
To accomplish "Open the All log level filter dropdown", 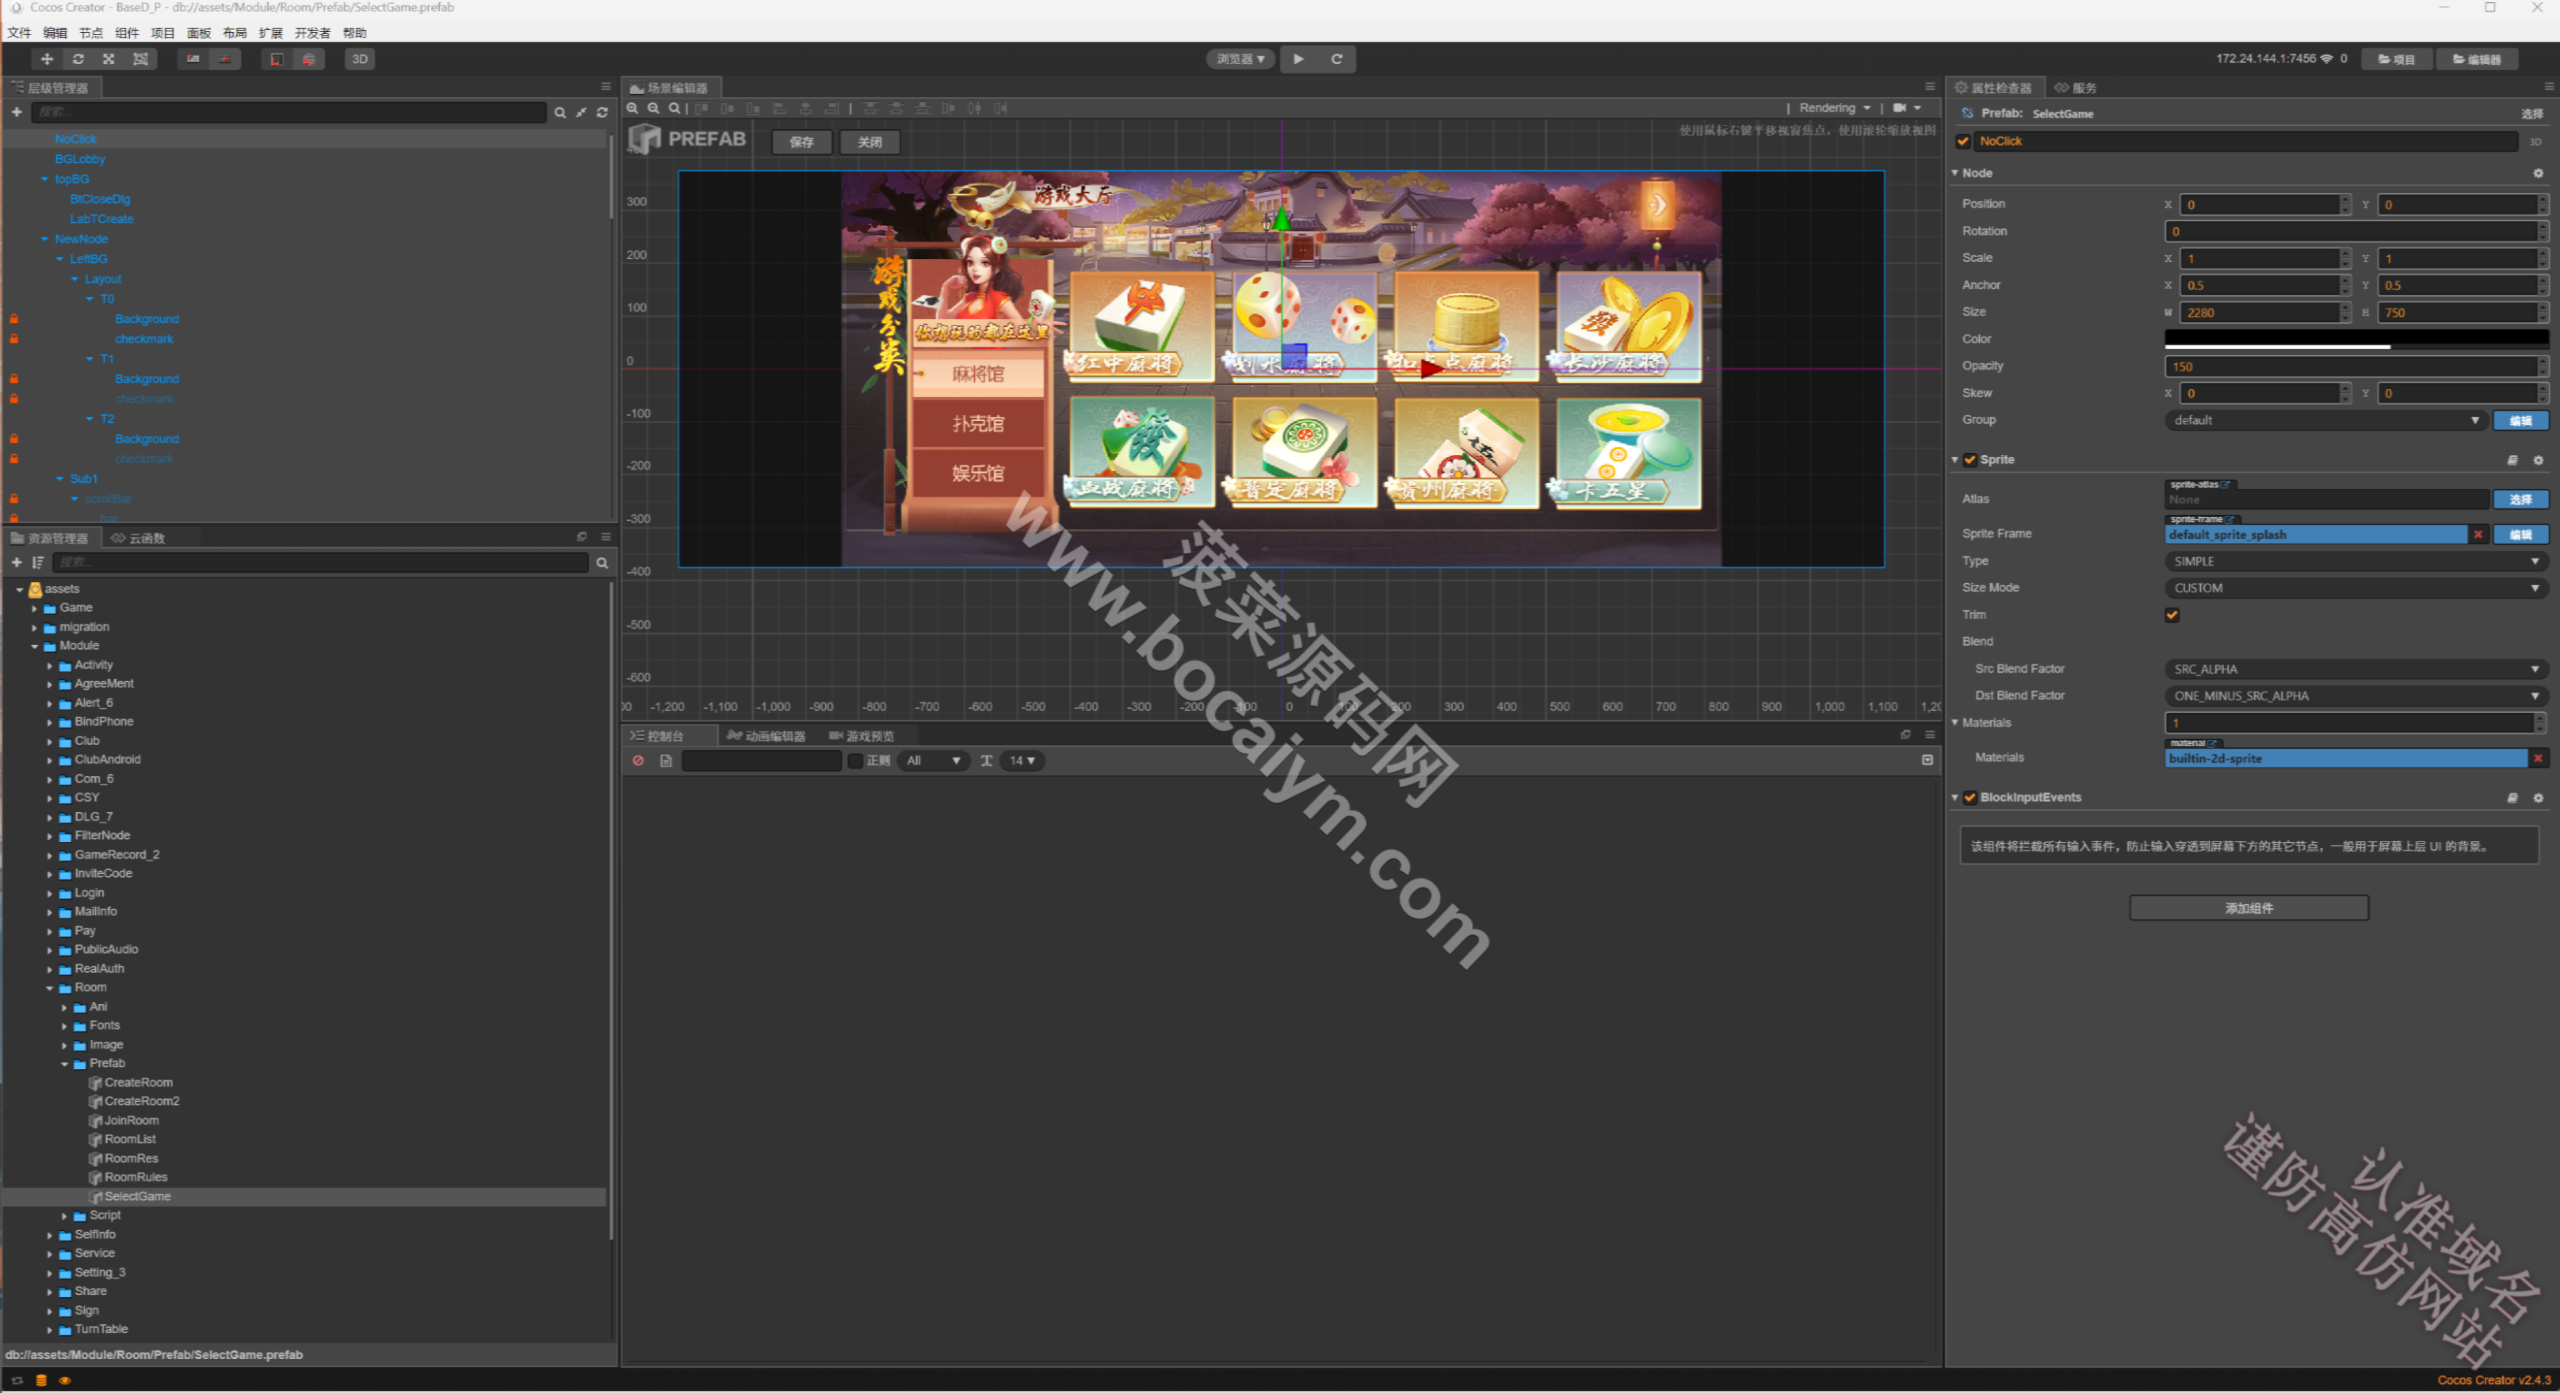I will click(x=934, y=761).
